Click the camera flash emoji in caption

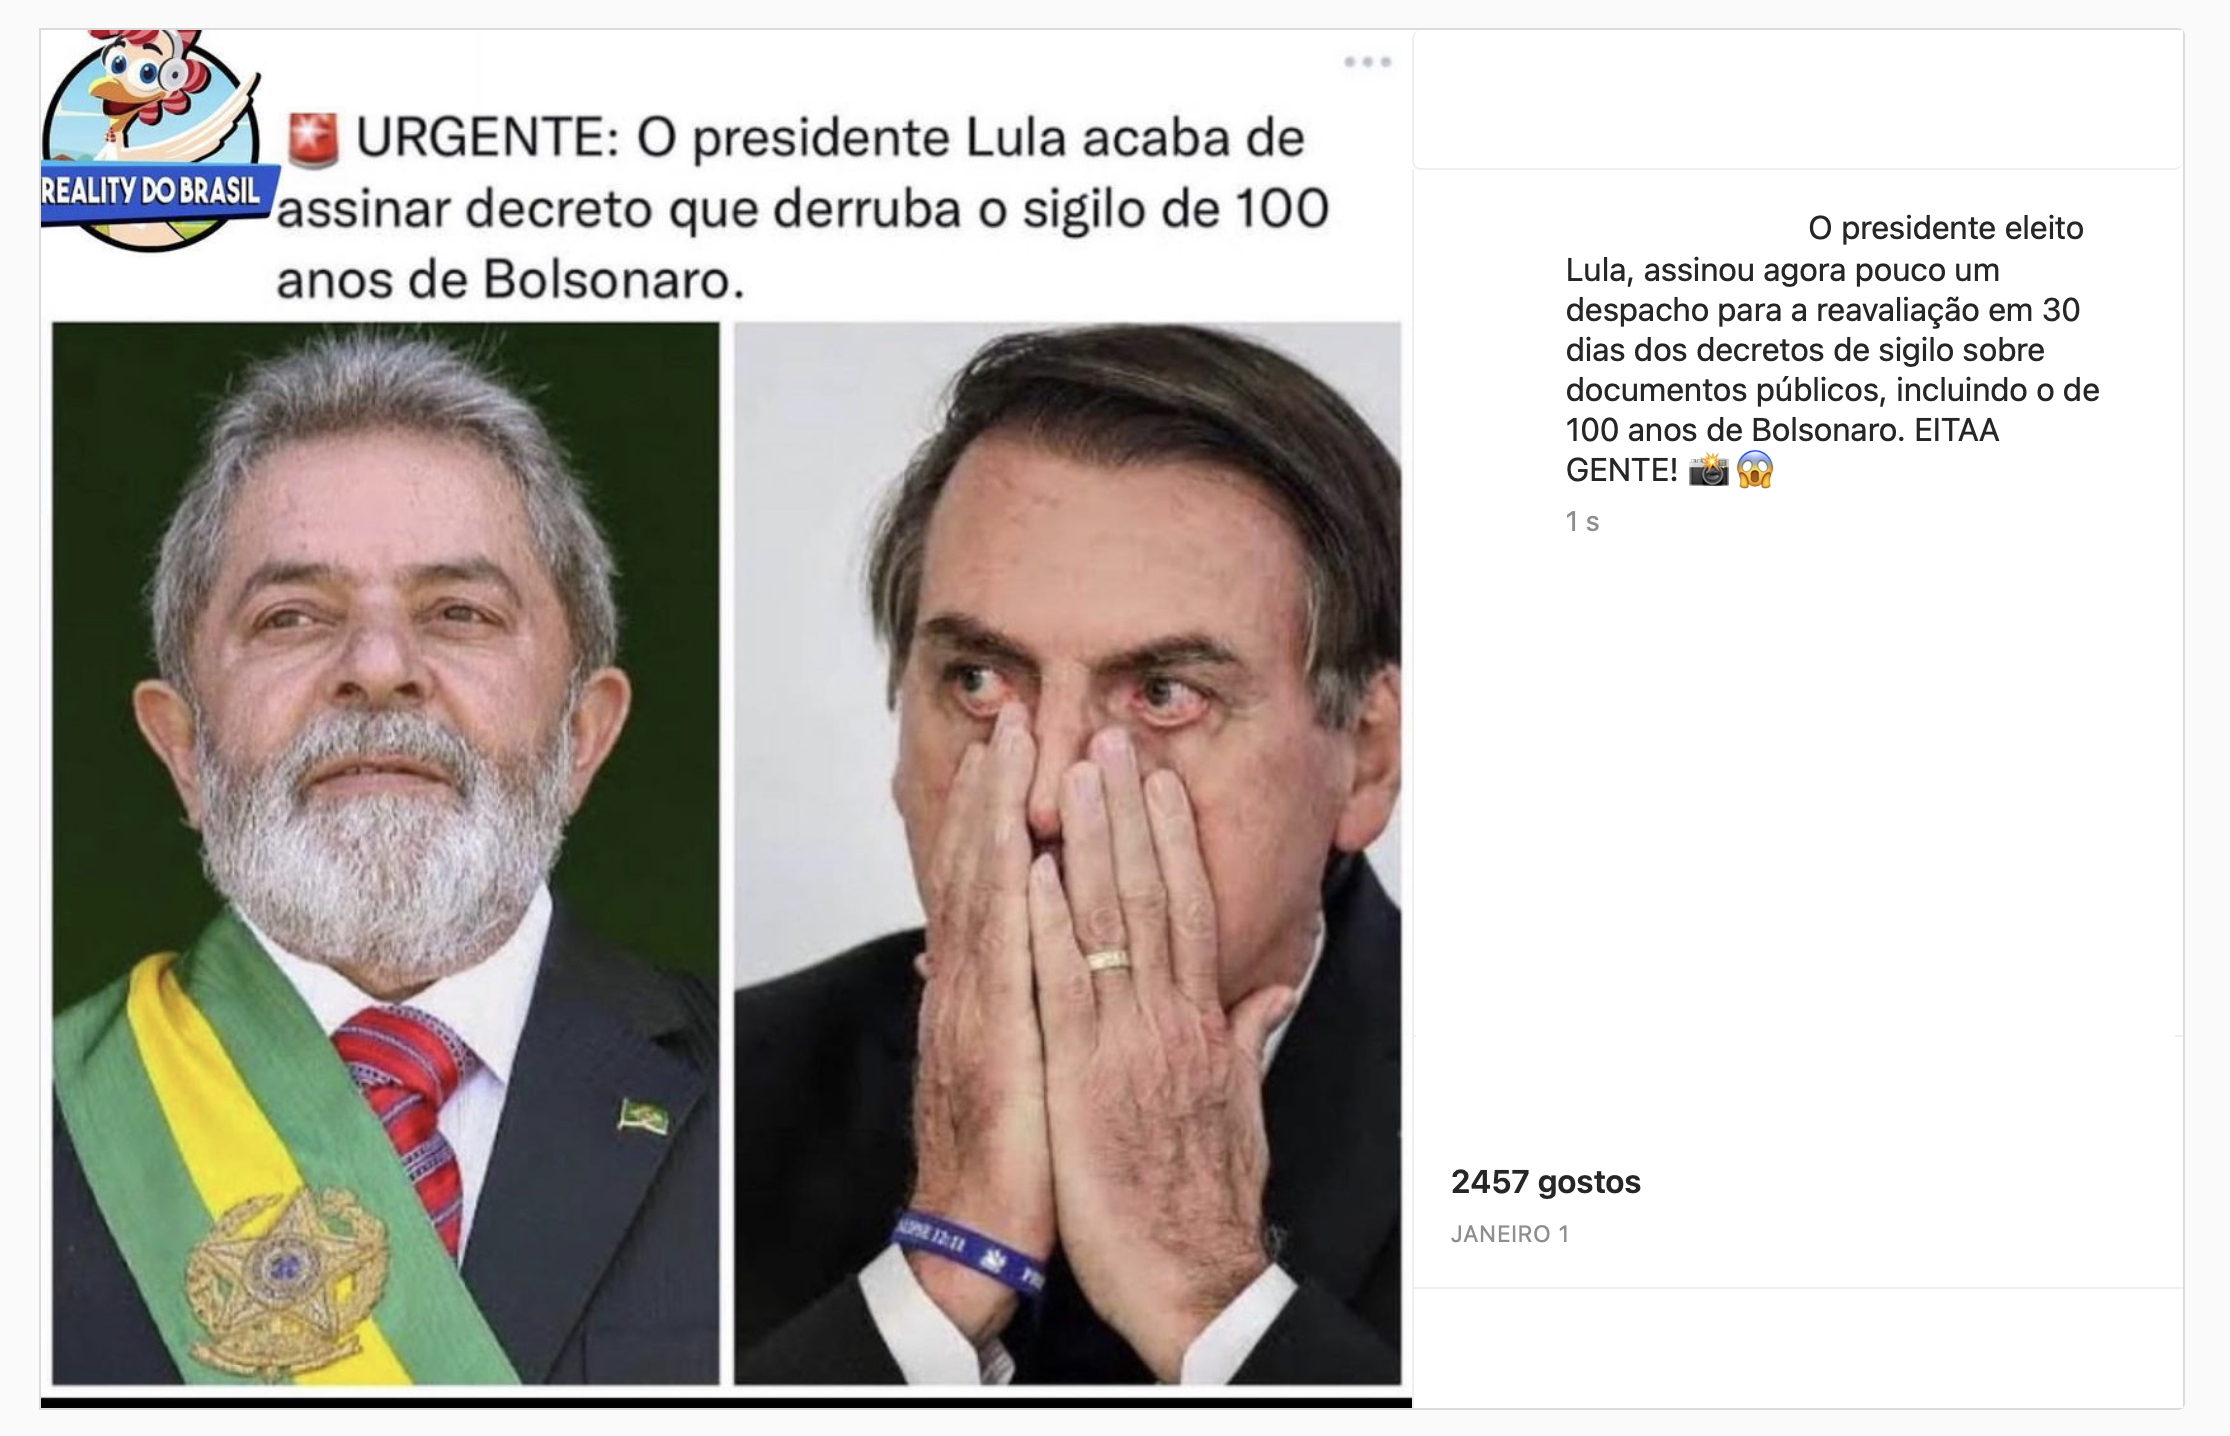coord(1708,469)
